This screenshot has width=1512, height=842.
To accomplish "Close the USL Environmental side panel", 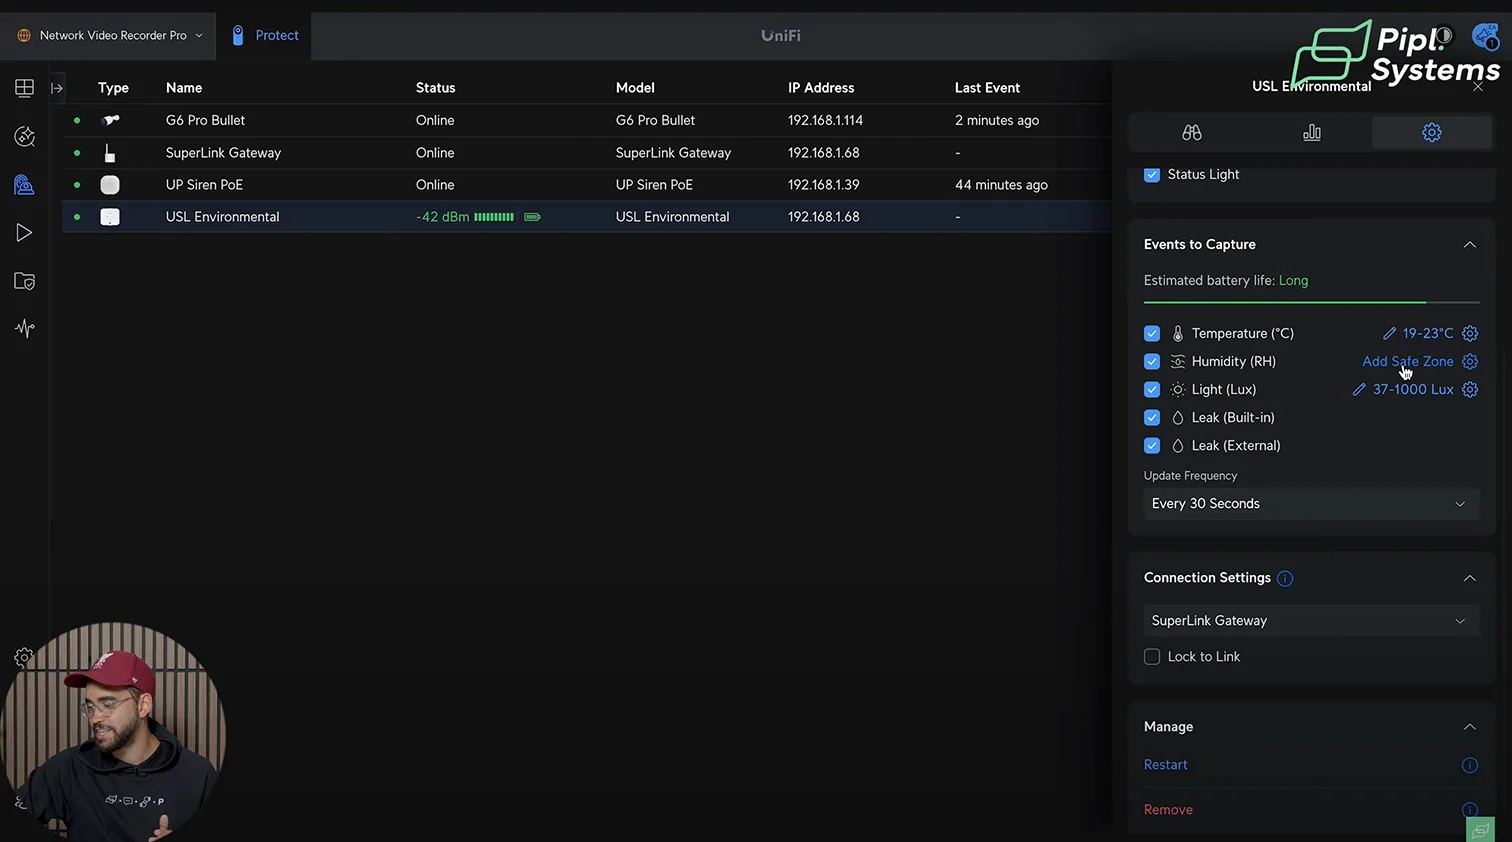I will 1478,87.
